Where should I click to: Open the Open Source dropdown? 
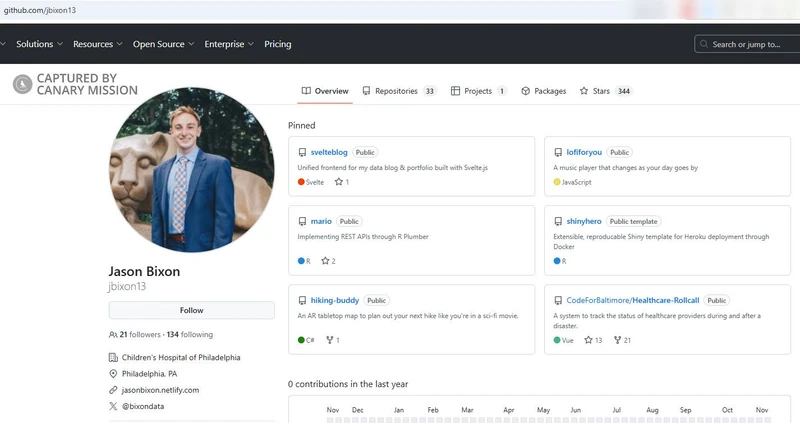point(163,44)
